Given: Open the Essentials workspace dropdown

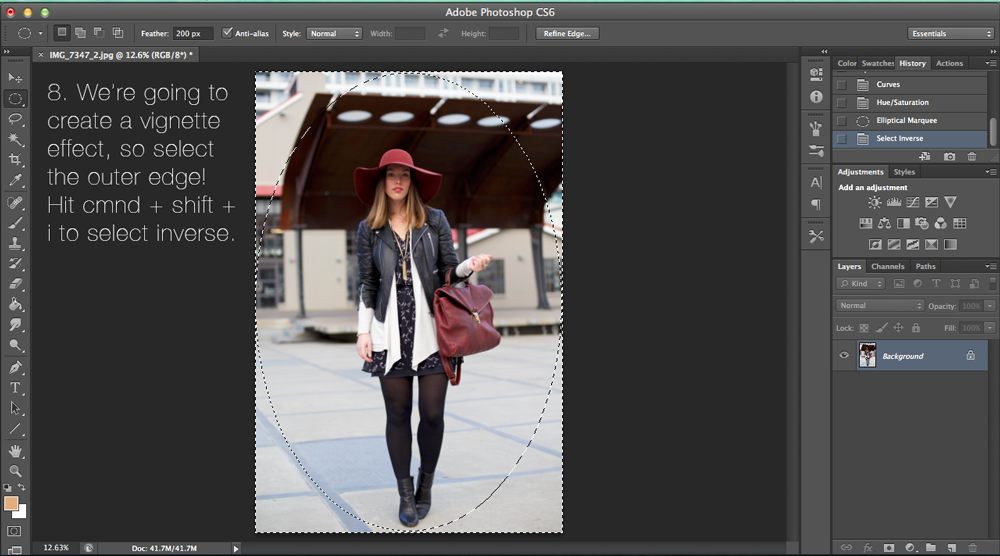Looking at the screenshot, I should tap(950, 33).
